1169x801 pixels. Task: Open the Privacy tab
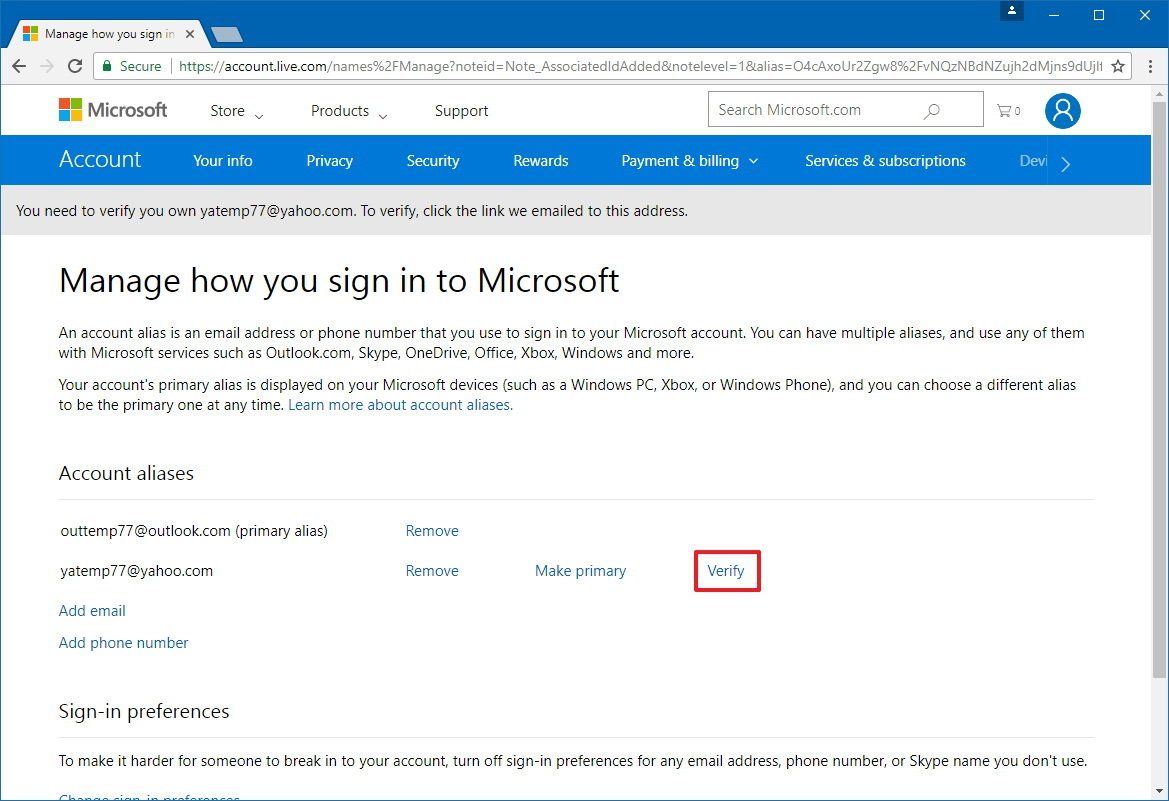[x=330, y=161]
